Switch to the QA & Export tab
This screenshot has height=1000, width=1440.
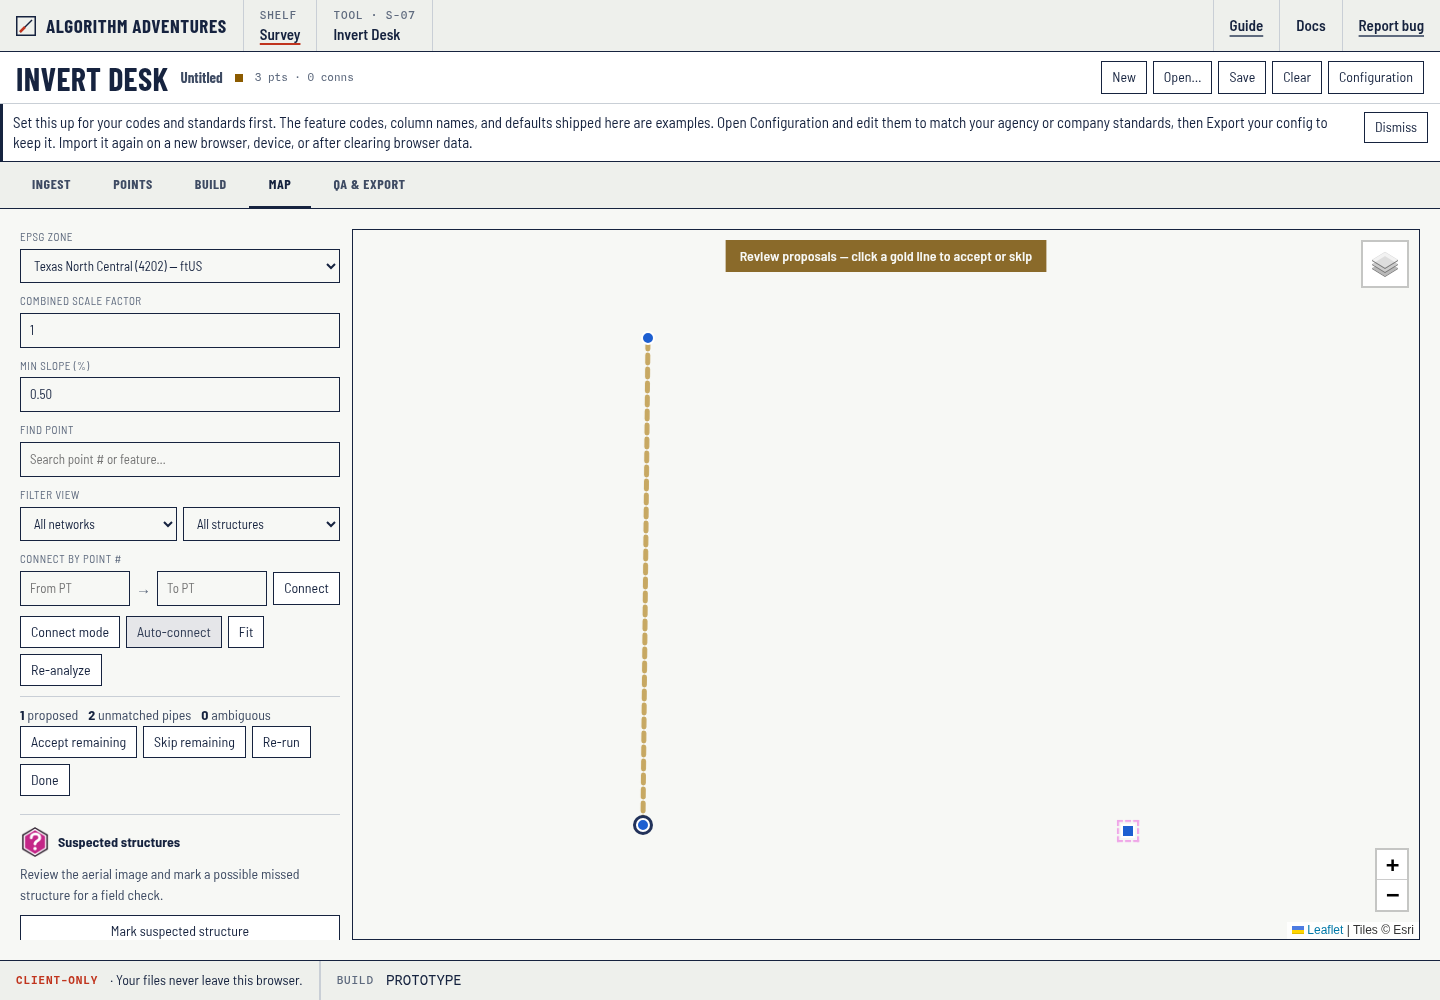point(369,185)
